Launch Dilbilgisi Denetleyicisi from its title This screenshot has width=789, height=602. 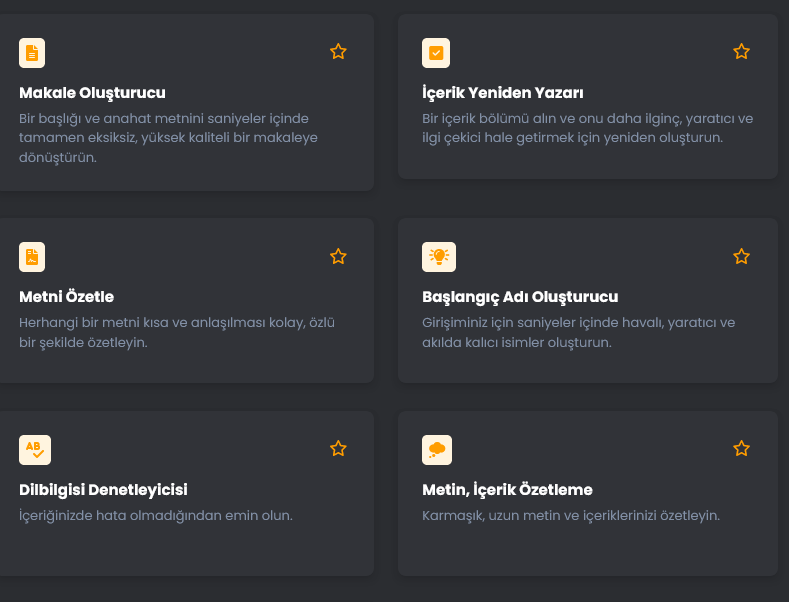click(x=103, y=490)
